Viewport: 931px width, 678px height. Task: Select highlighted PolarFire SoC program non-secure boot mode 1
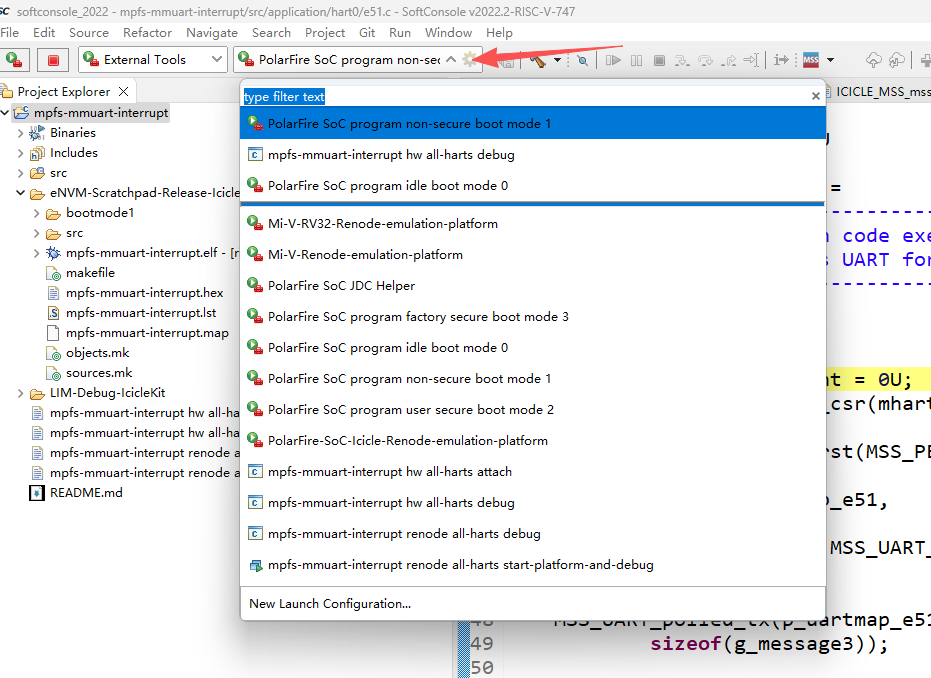tap(533, 123)
